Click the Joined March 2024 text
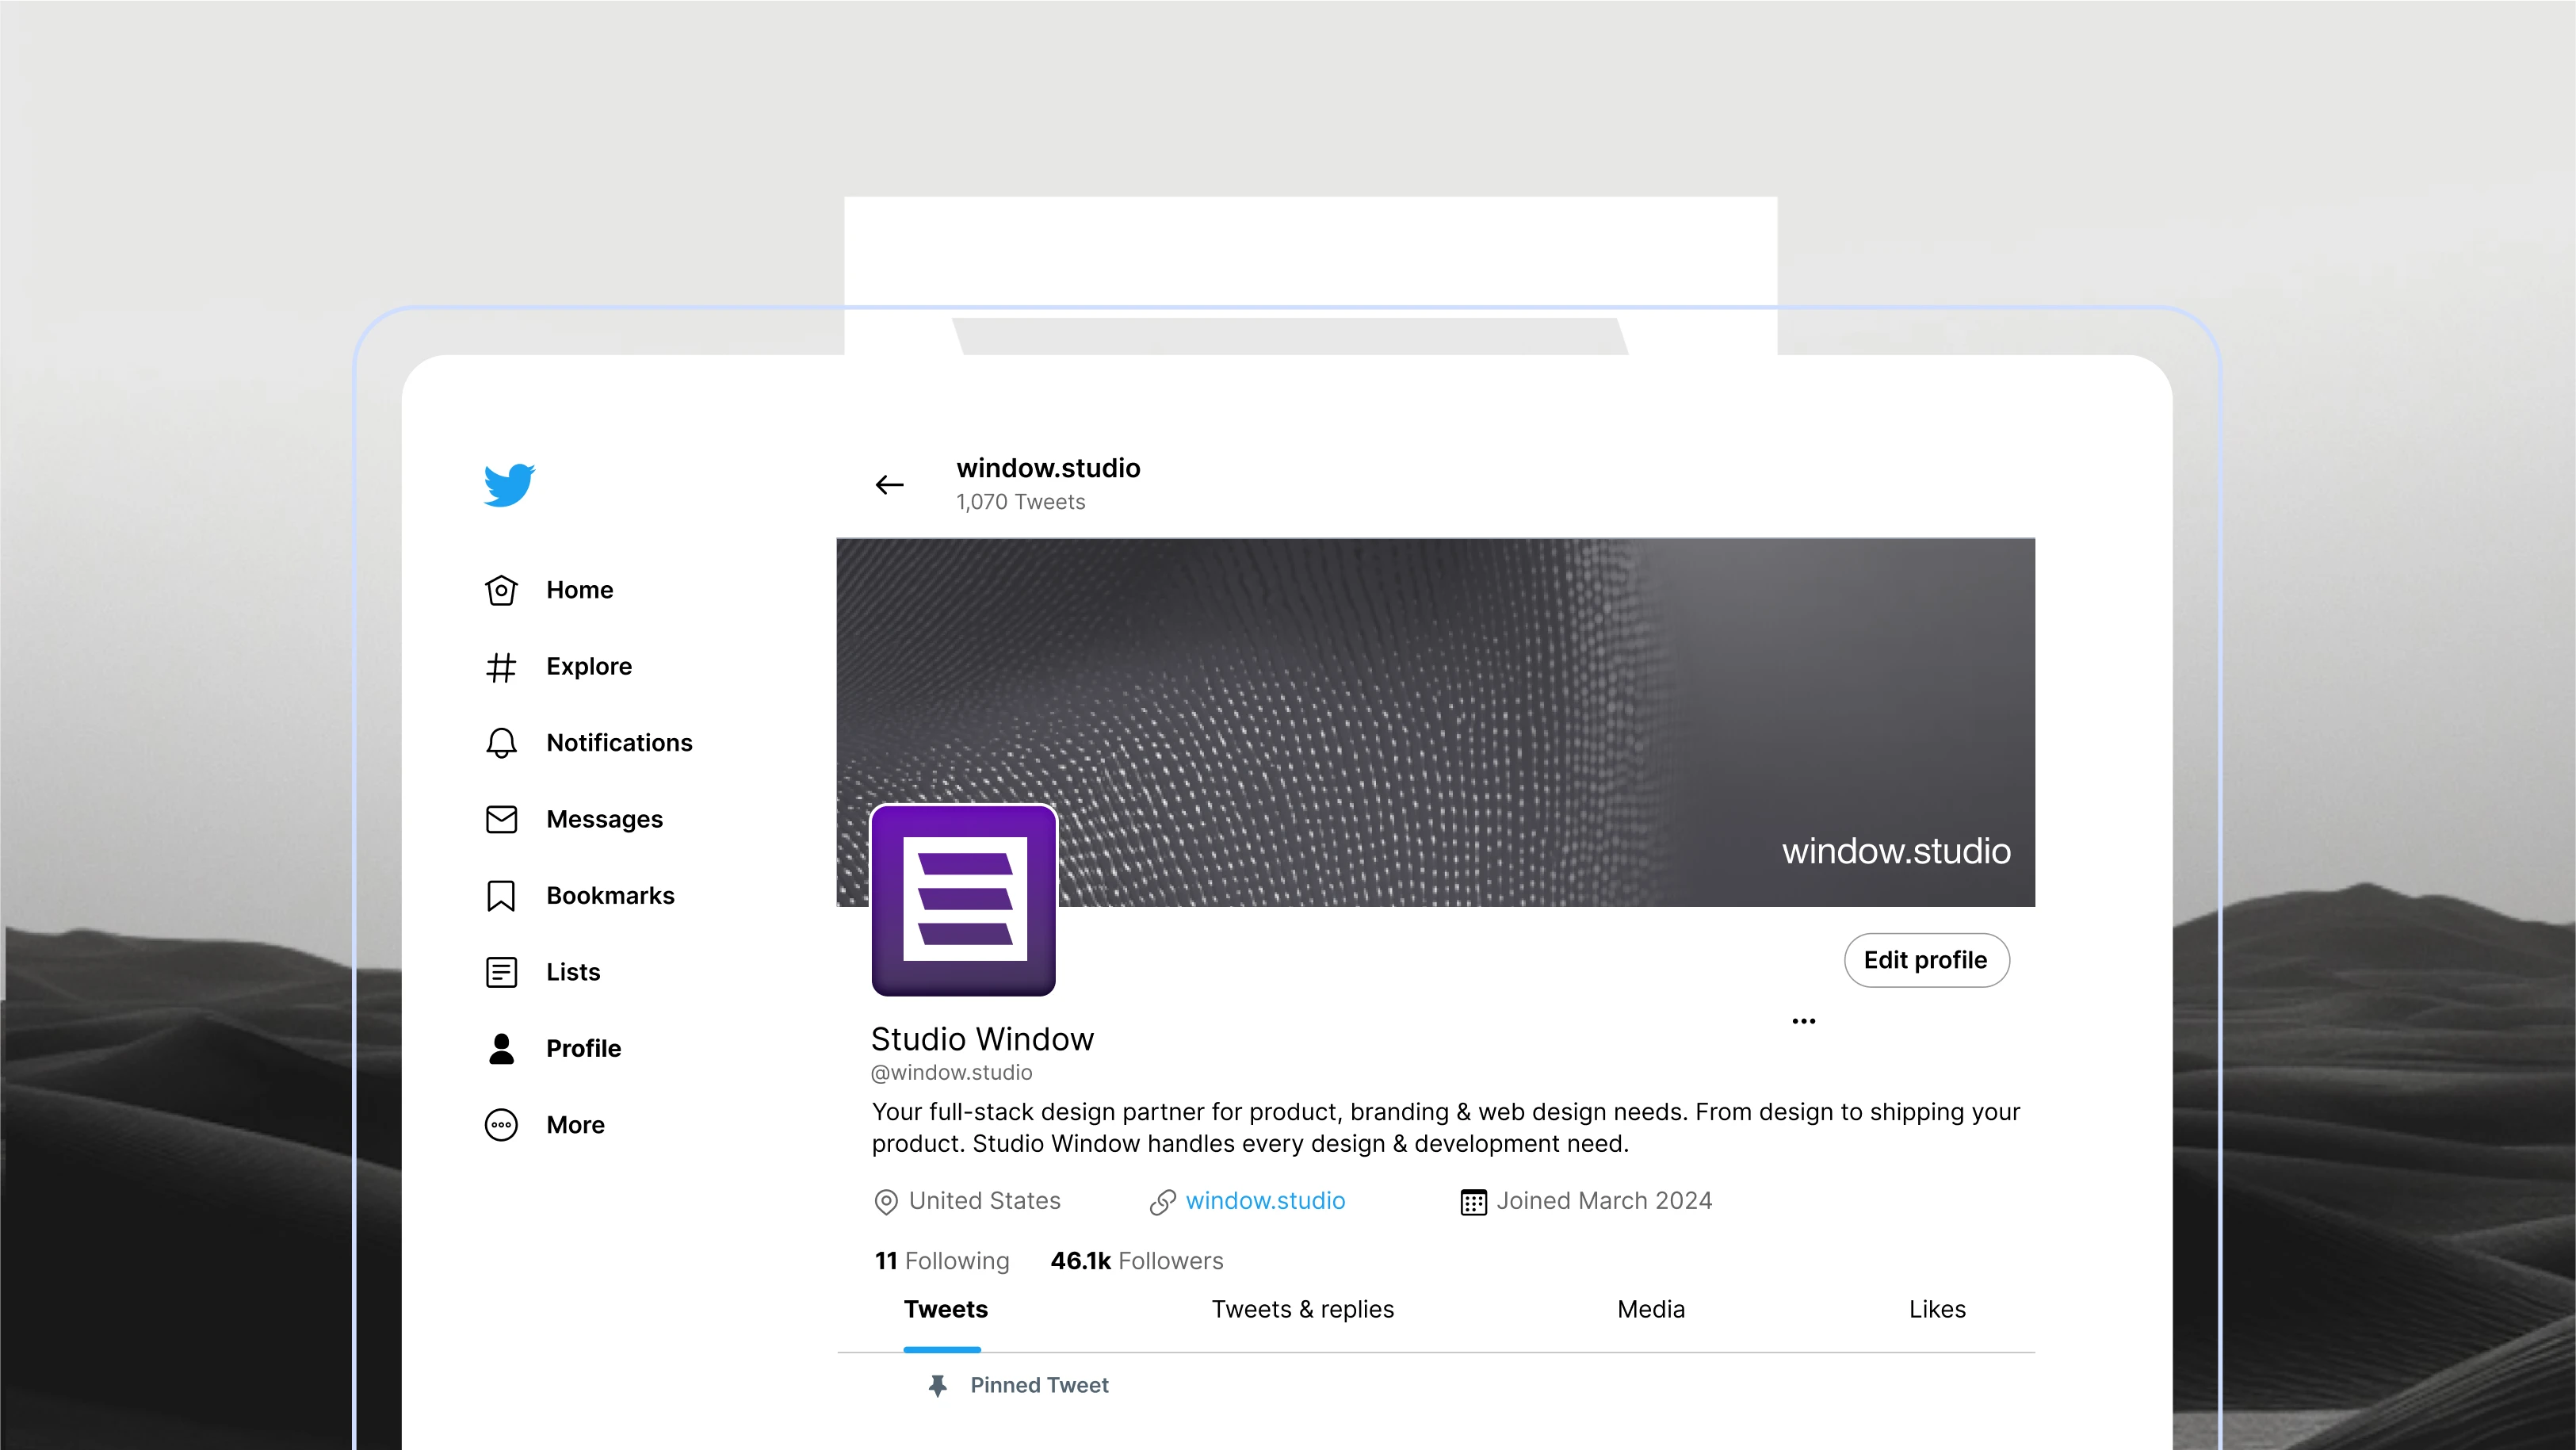The width and height of the screenshot is (2576, 1450). [x=1604, y=1201]
